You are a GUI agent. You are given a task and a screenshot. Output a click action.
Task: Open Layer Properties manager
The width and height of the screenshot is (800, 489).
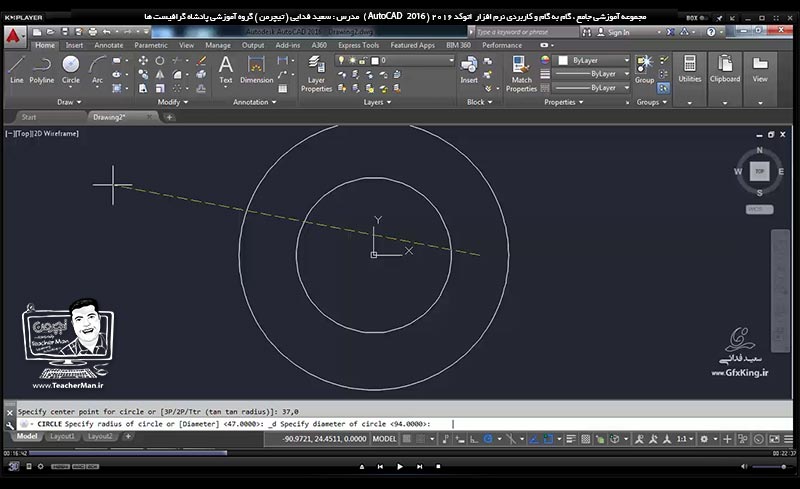click(316, 74)
